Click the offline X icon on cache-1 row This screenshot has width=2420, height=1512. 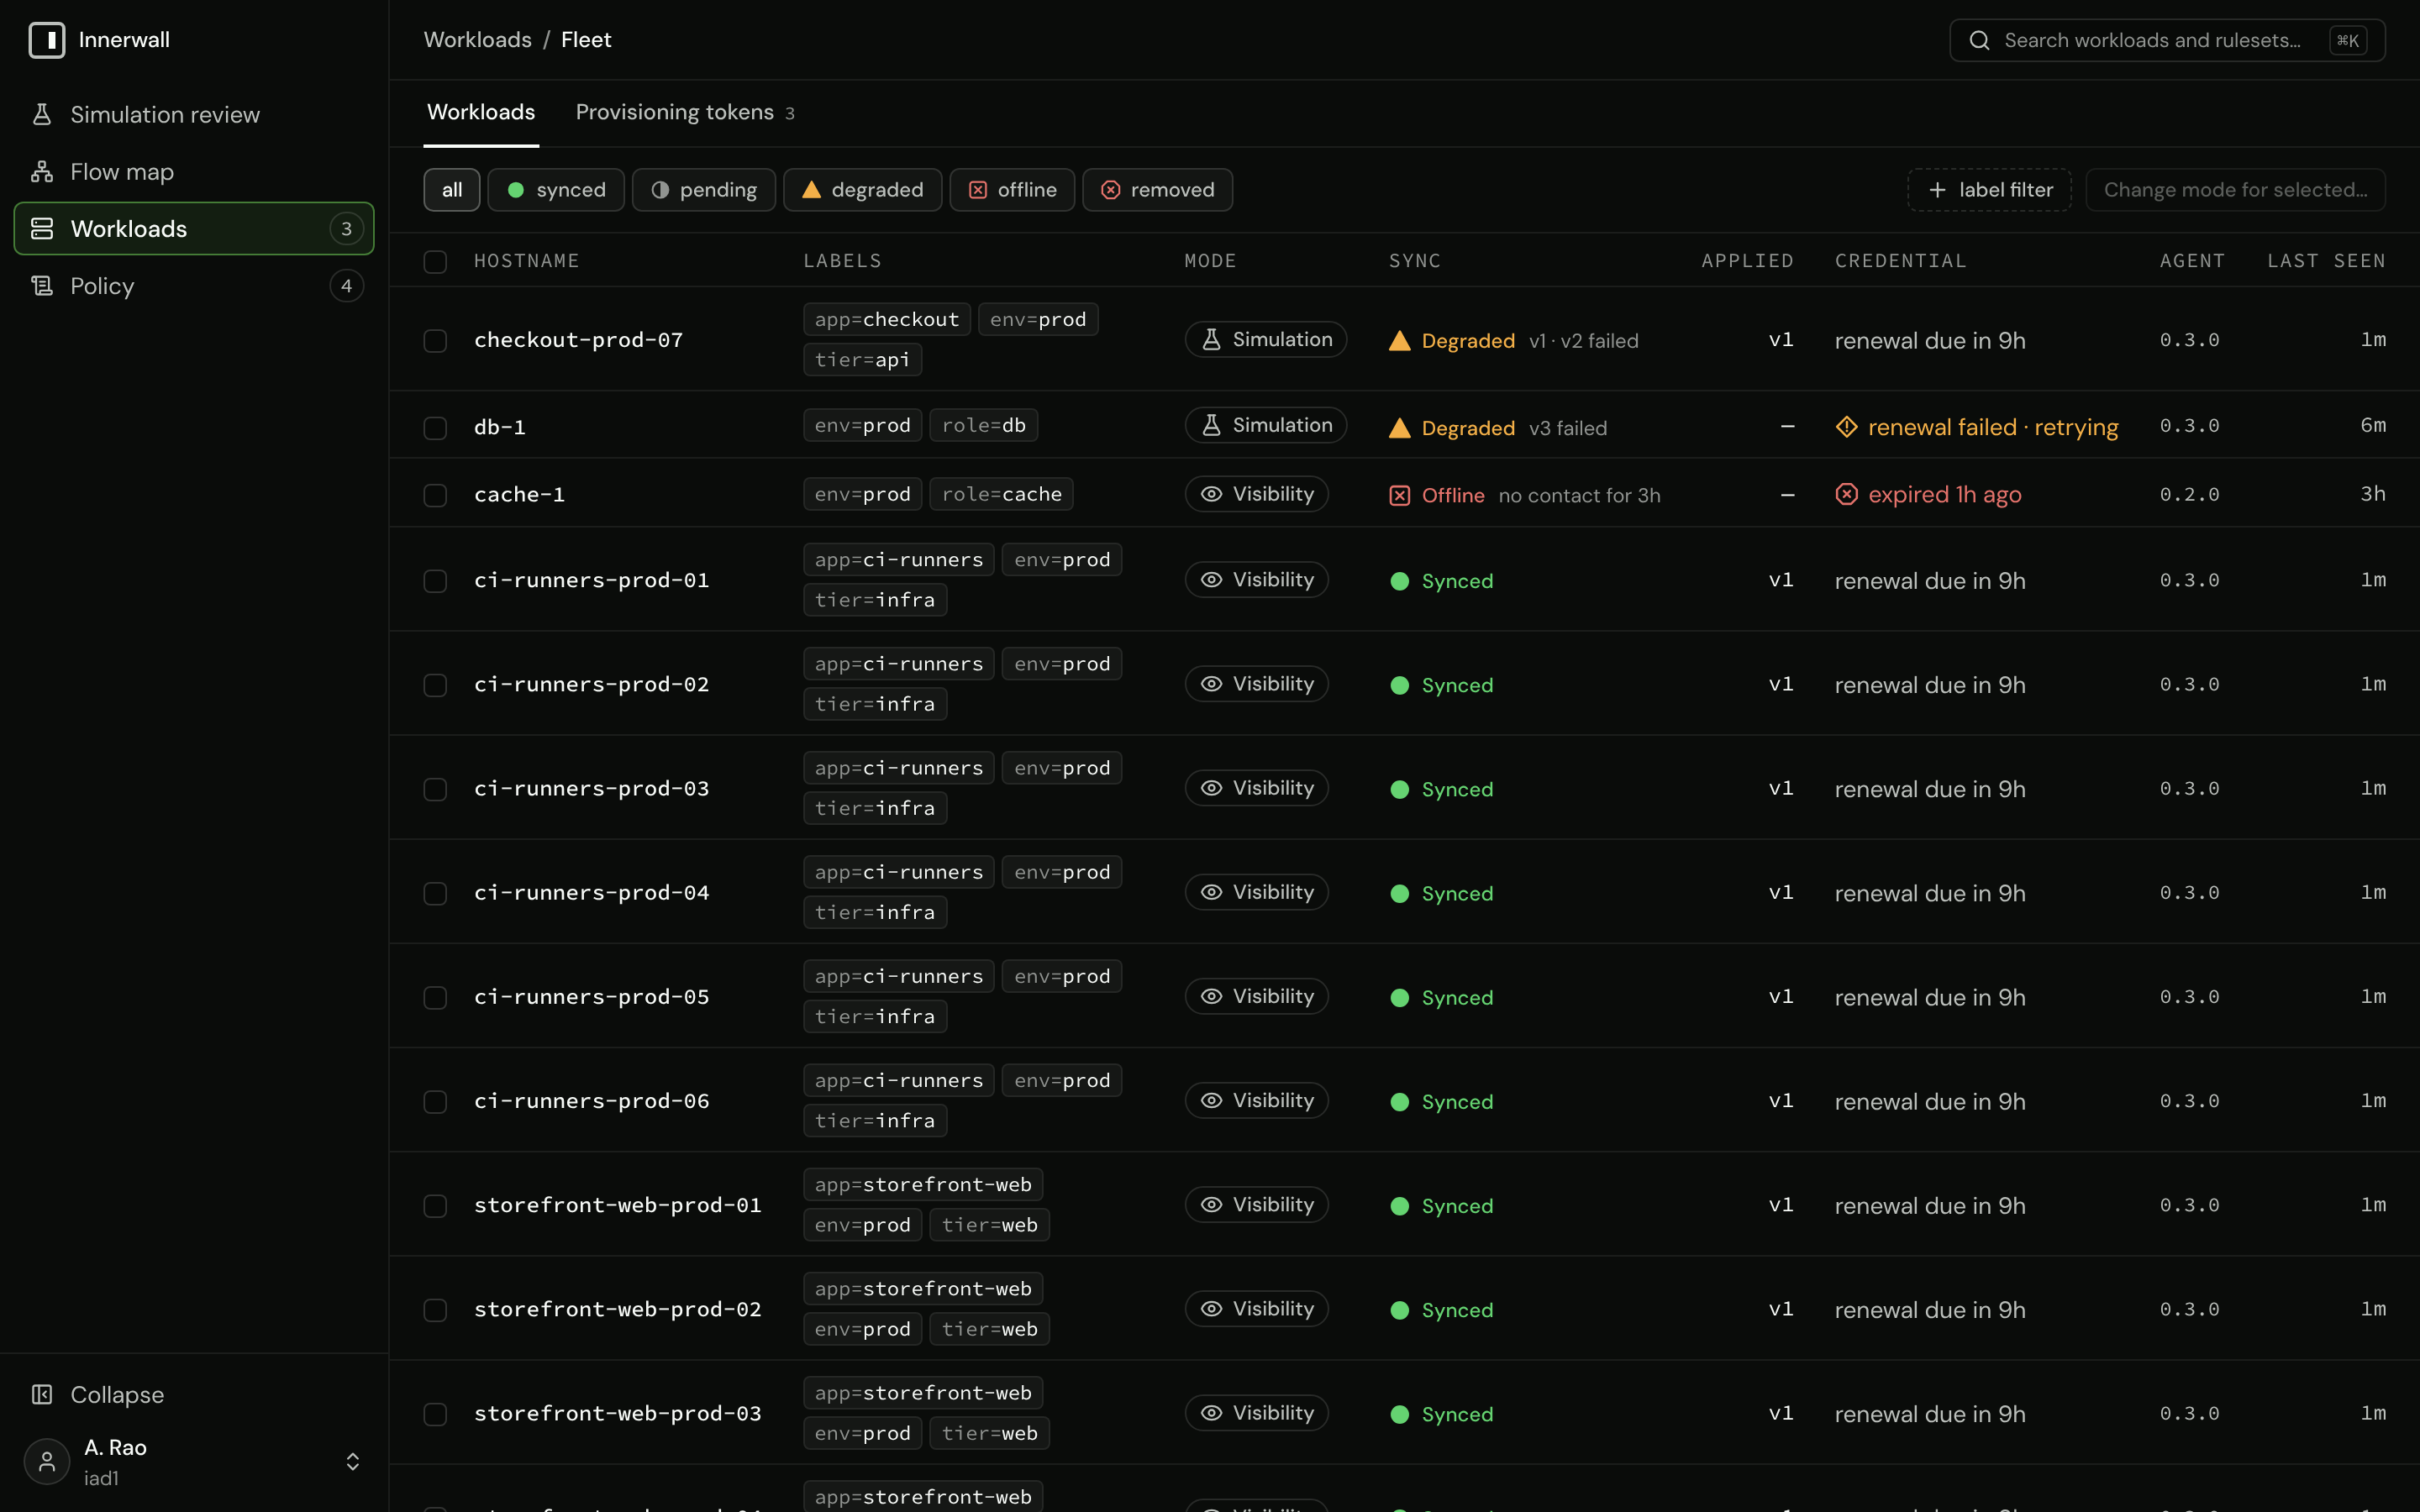(x=1400, y=495)
